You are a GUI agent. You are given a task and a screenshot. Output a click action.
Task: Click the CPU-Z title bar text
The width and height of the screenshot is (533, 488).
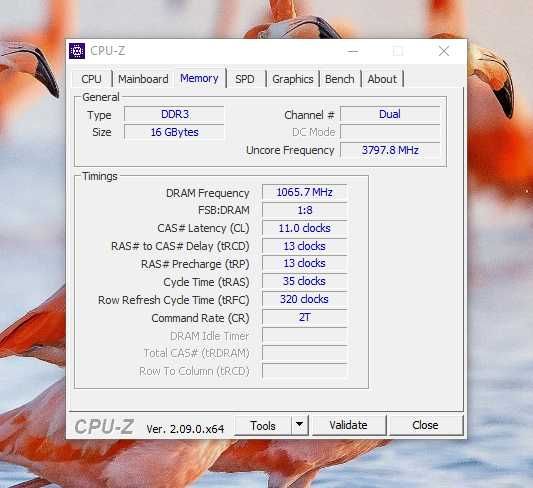point(108,51)
